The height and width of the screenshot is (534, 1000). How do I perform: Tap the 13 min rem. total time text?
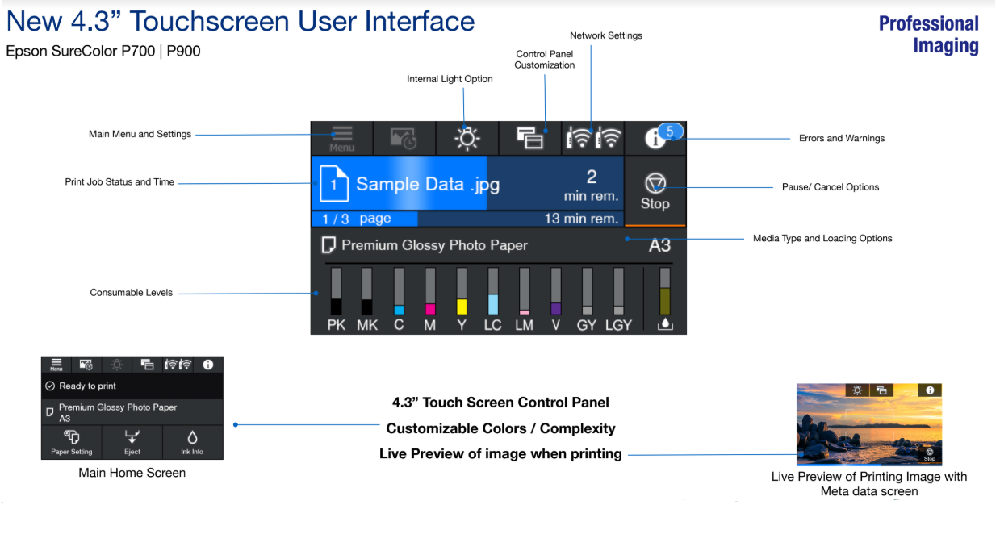tap(581, 219)
